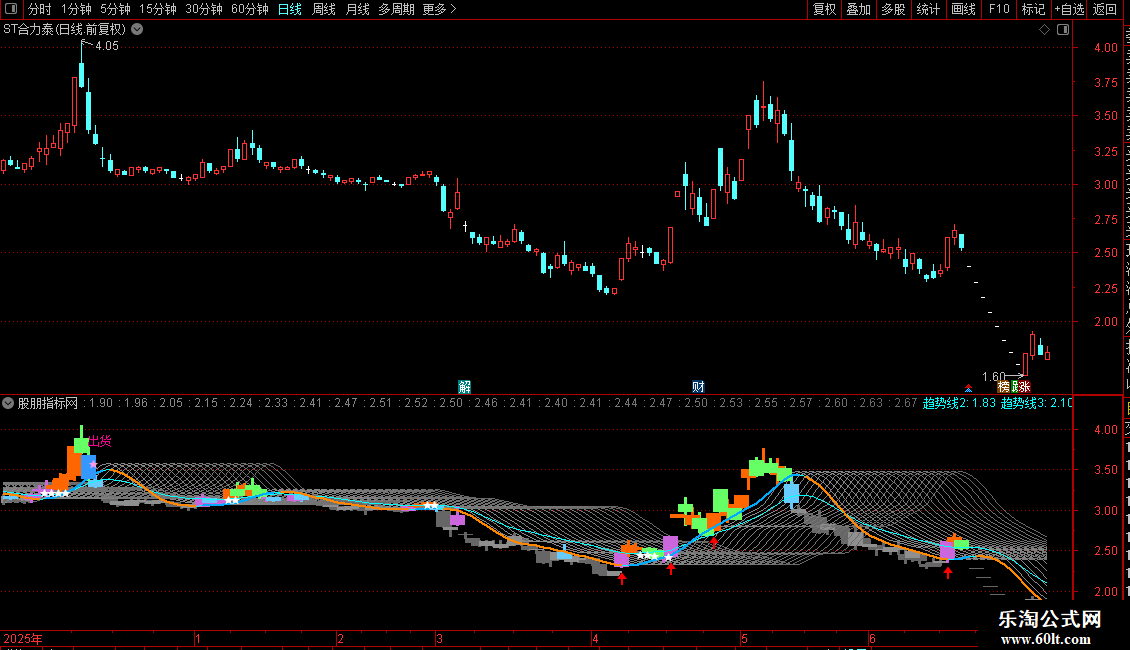Viewport: 1130px width, 650px height.
Task: Click the 统计 statistics button
Action: coord(928,9)
